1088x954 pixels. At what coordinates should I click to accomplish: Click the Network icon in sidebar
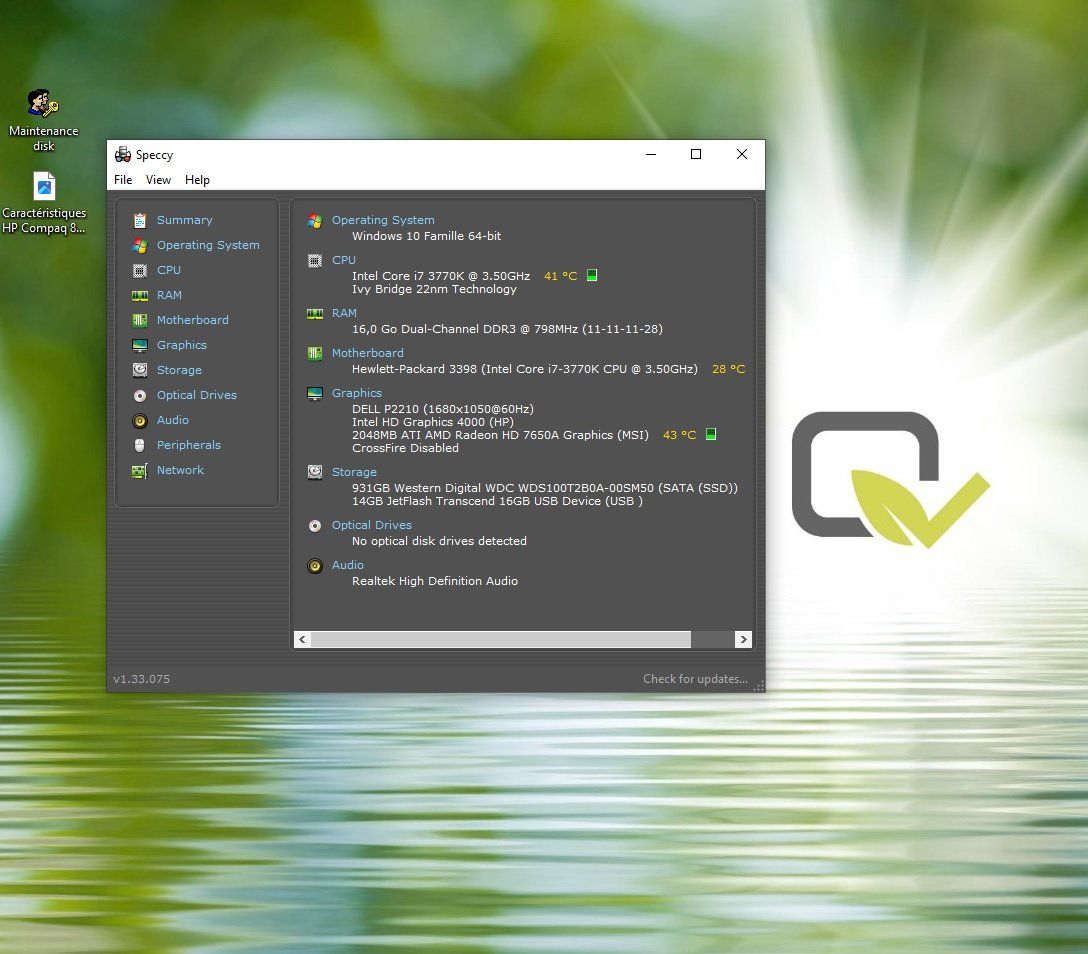coord(139,470)
